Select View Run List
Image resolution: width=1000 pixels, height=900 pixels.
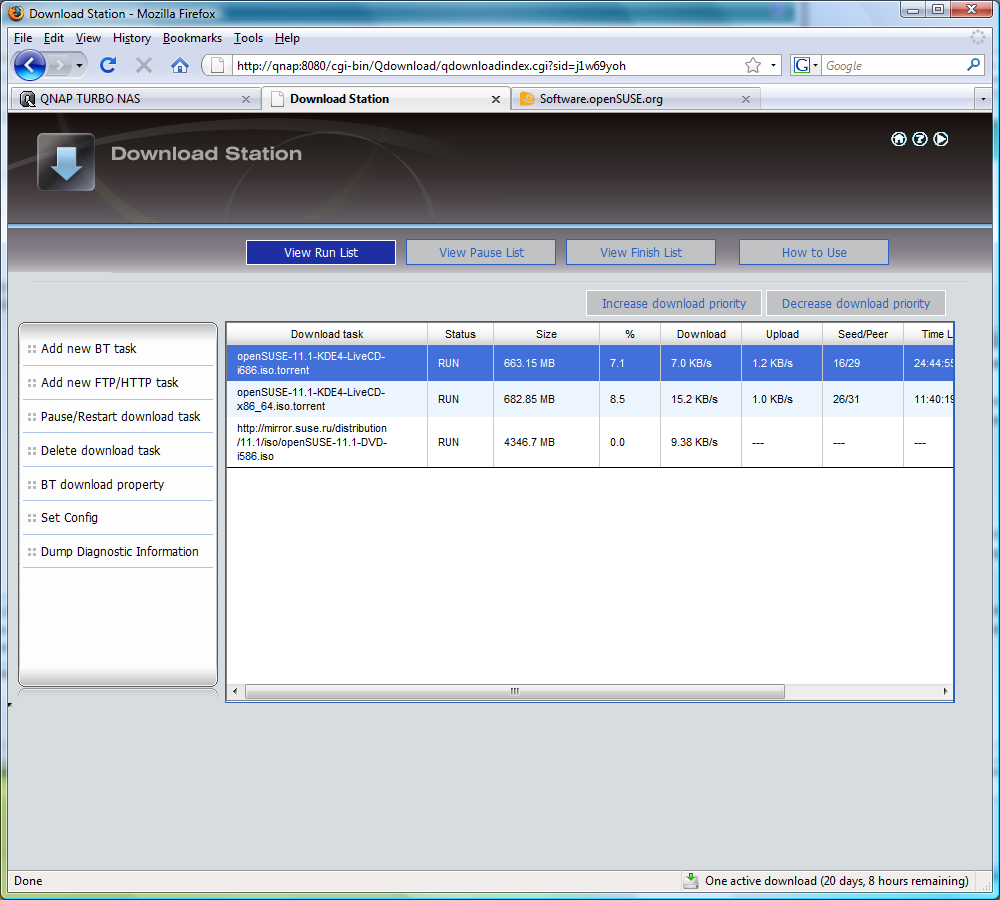tap(321, 252)
